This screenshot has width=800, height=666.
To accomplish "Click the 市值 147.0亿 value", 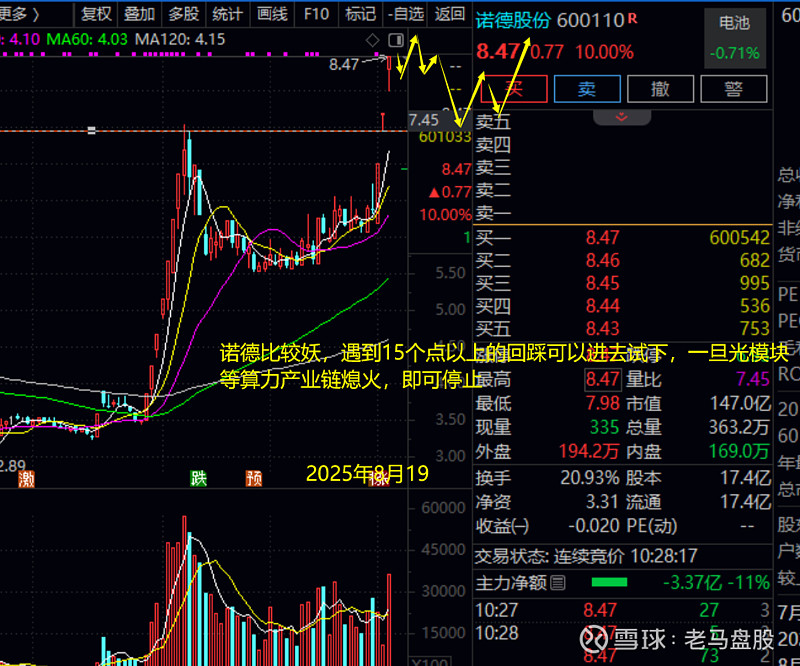I will click(x=740, y=404).
